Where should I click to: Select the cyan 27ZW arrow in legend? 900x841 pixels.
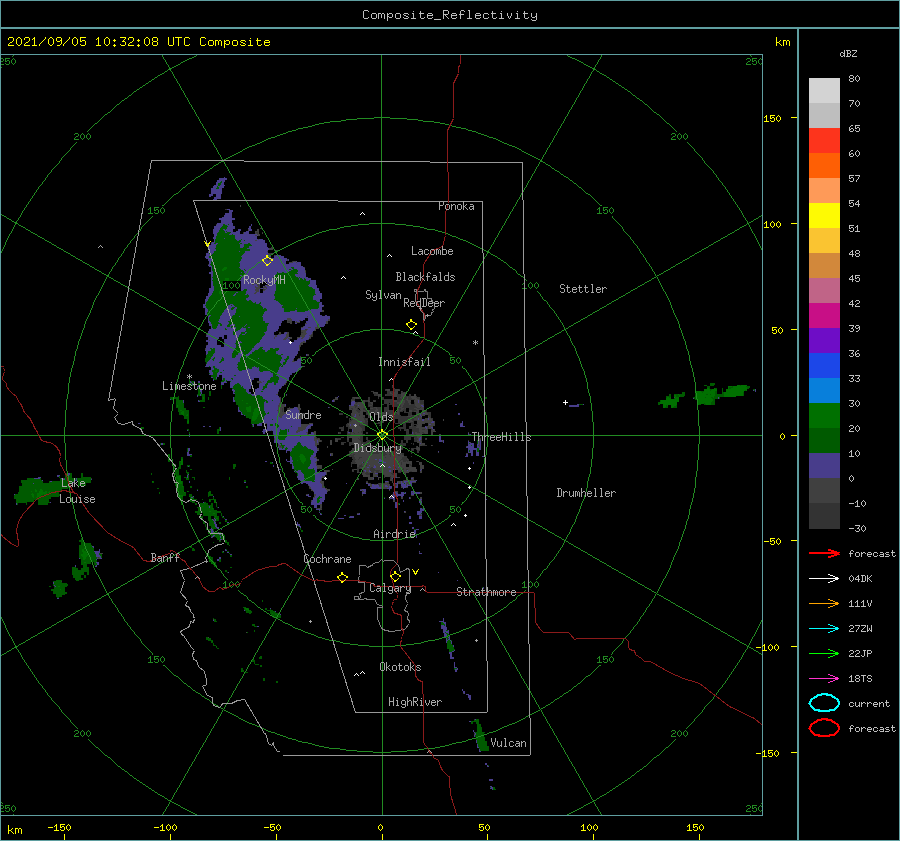[824, 629]
